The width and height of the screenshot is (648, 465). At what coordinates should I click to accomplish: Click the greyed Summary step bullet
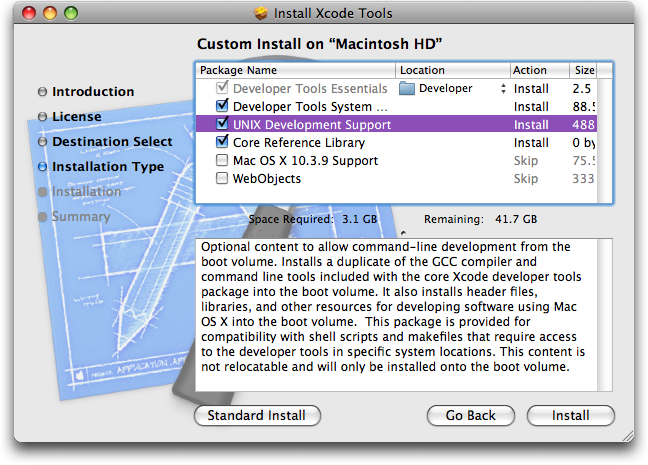click(43, 217)
